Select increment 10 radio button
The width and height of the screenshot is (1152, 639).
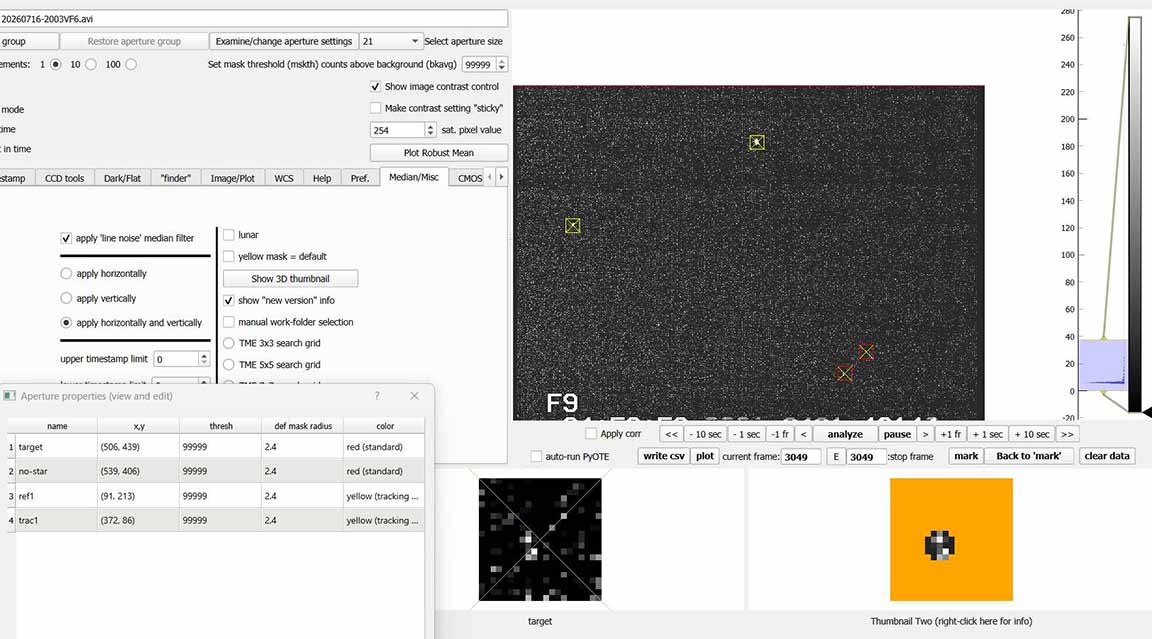91,65
